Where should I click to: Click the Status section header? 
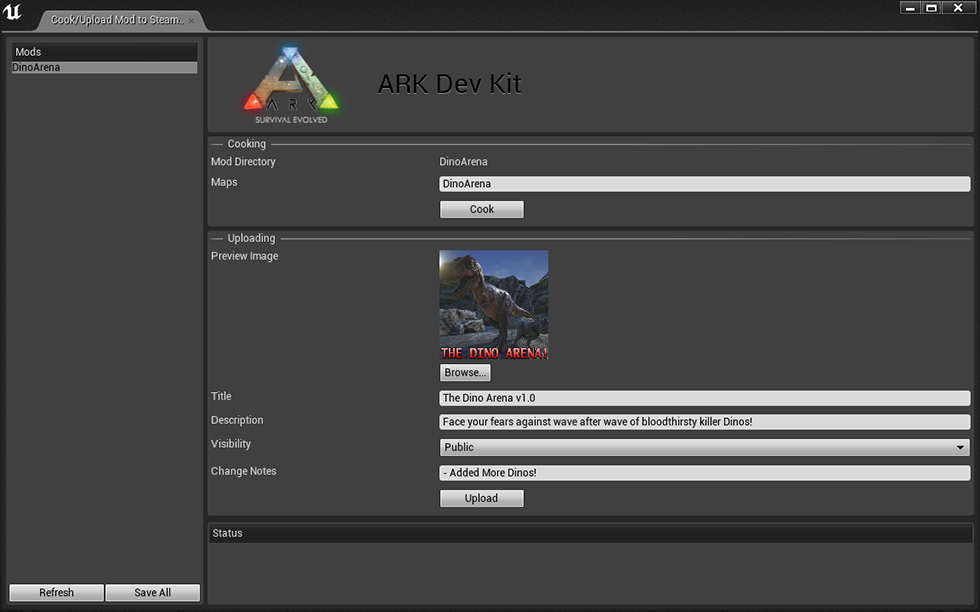coord(227,533)
